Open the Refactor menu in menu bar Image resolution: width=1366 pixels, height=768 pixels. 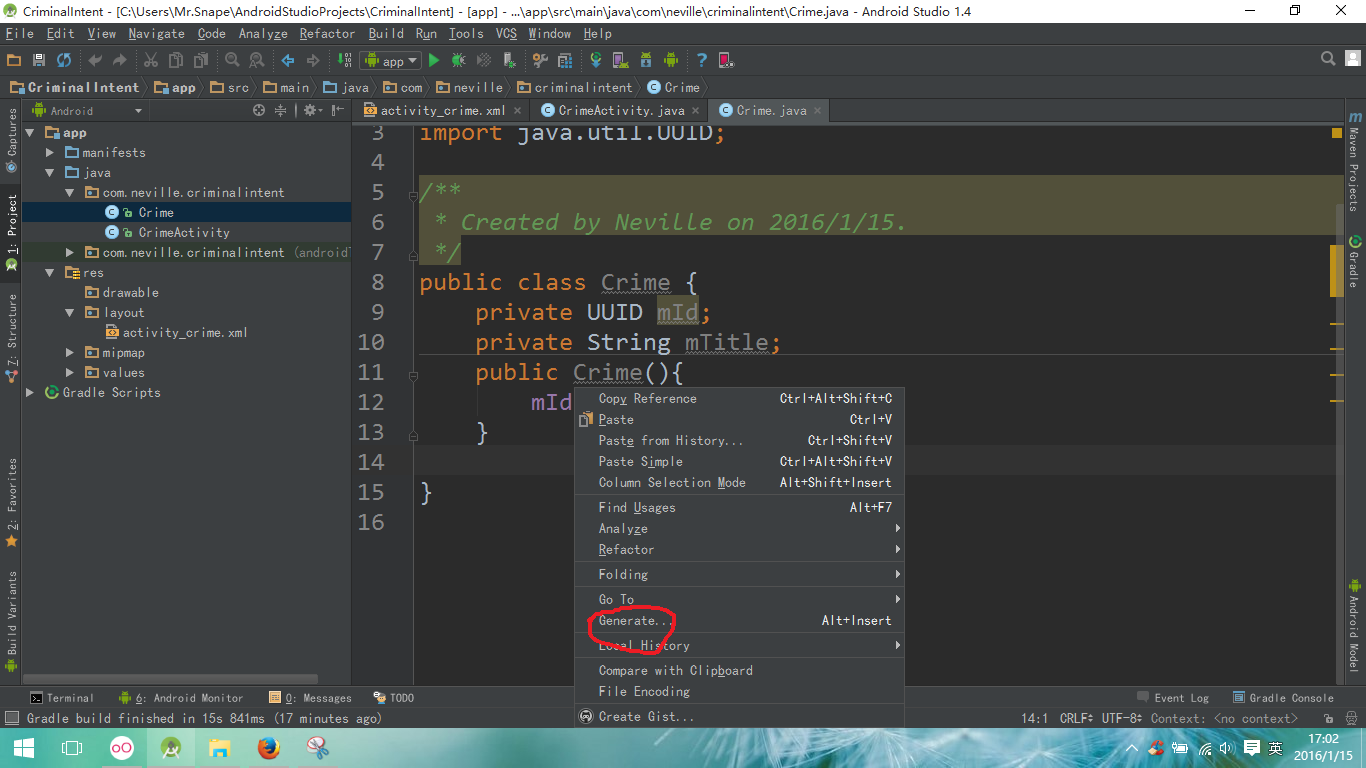[327, 33]
